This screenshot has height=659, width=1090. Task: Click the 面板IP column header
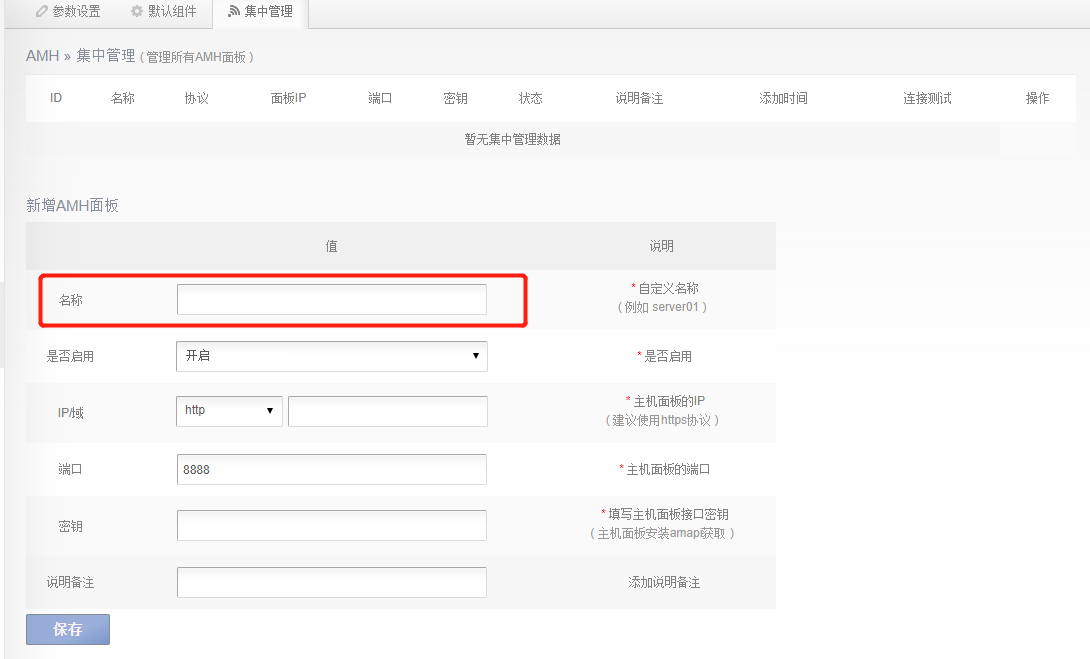[x=288, y=98]
